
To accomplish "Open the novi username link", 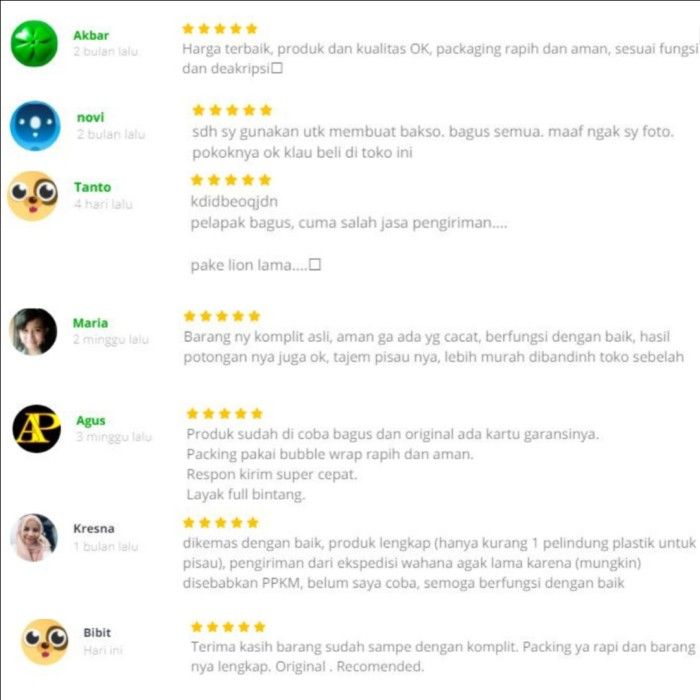I will point(91,117).
